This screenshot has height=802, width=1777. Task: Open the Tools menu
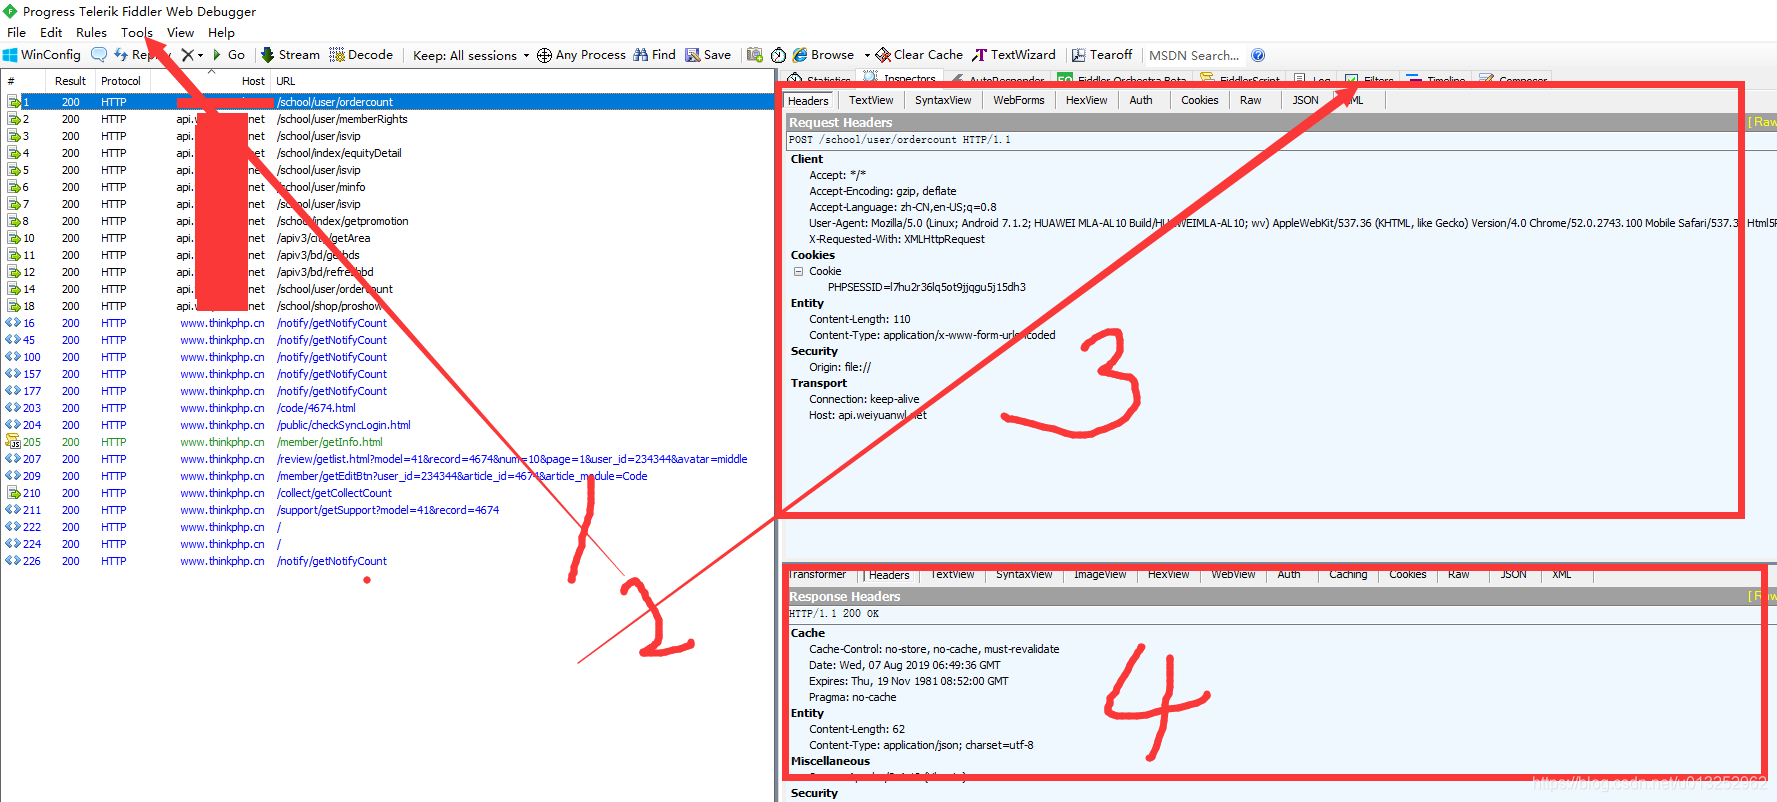[137, 32]
